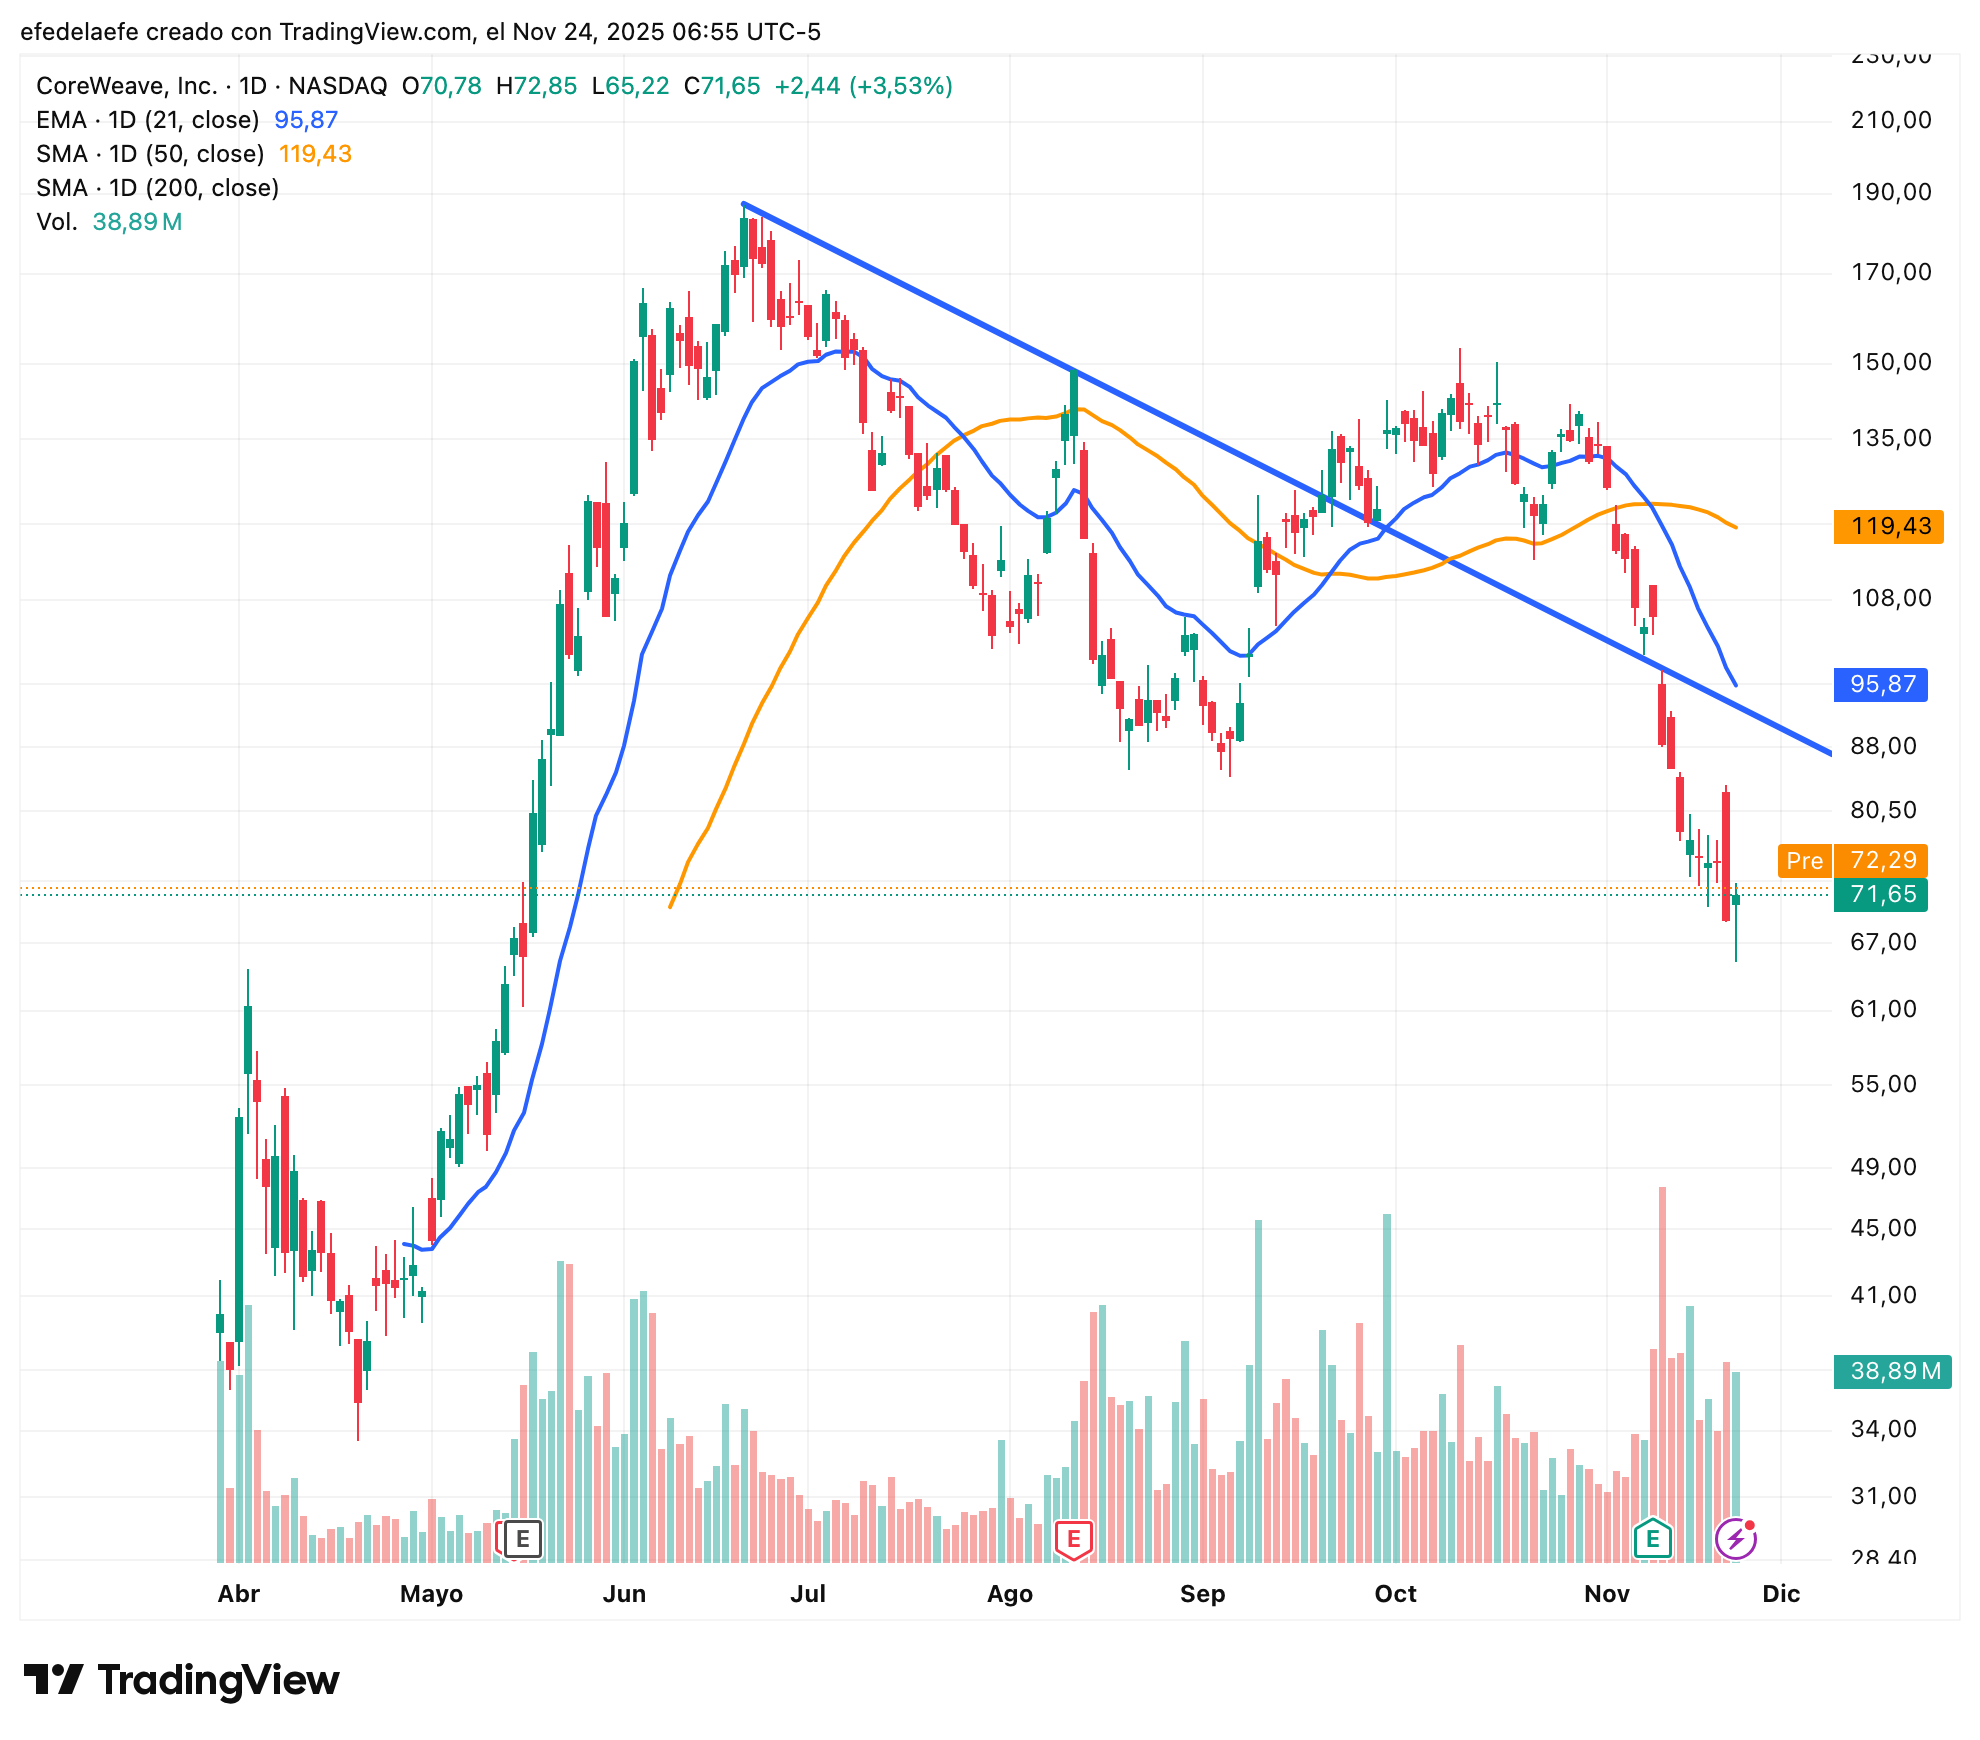The height and width of the screenshot is (1740, 1980).
Task: Click the TradingView.com header text link
Action: pyautogui.click(x=375, y=32)
